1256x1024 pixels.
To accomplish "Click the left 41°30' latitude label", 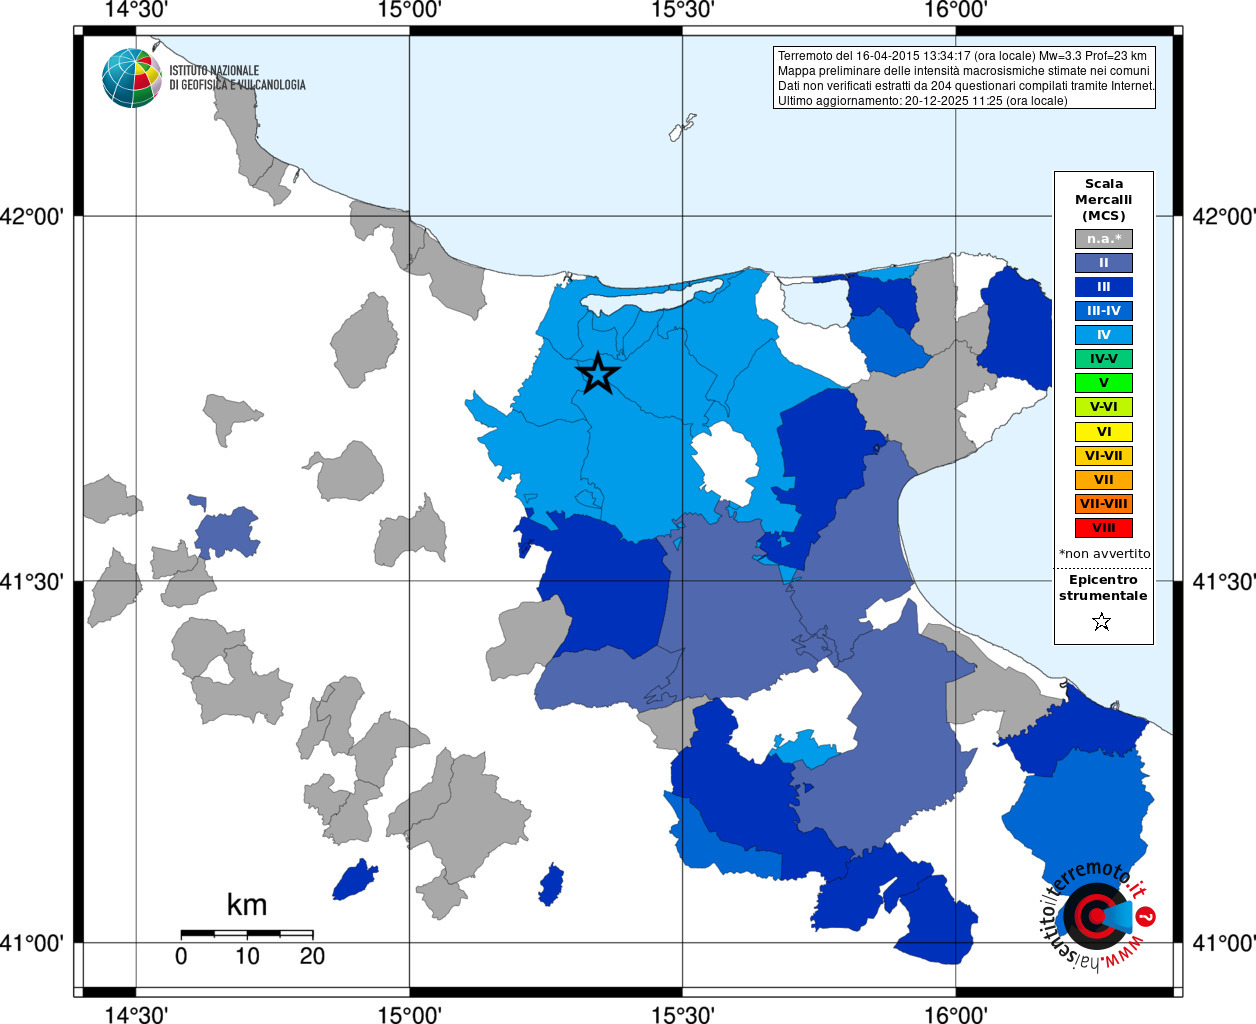I will pyautogui.click(x=32, y=581).
